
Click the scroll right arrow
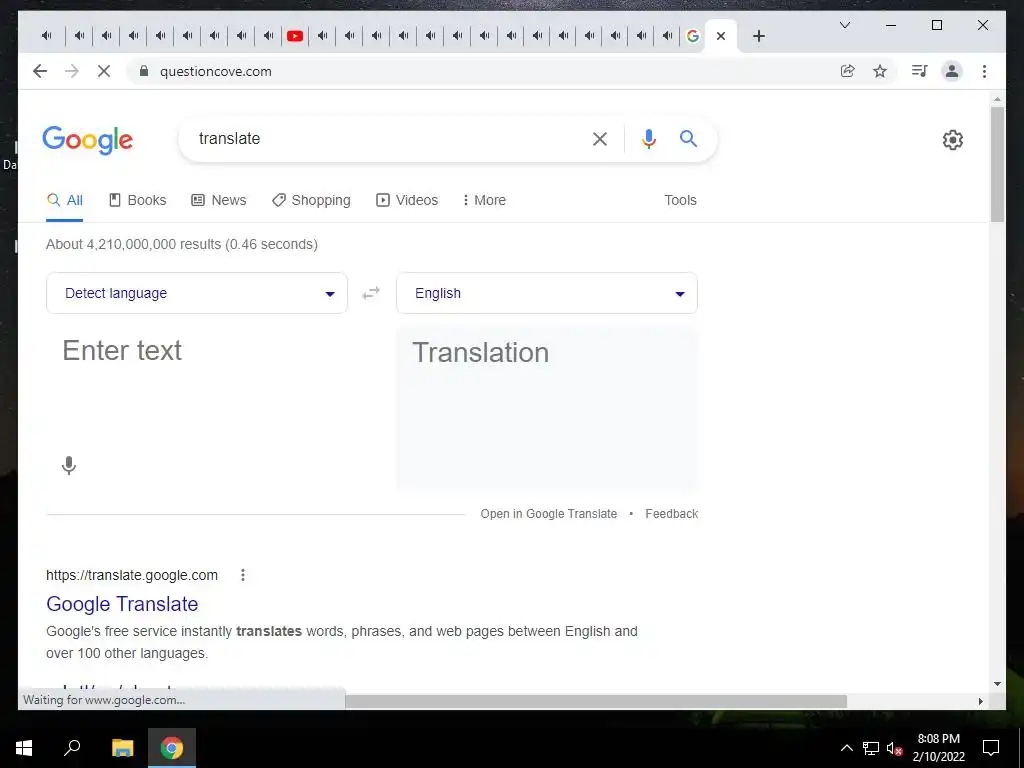[980, 701]
